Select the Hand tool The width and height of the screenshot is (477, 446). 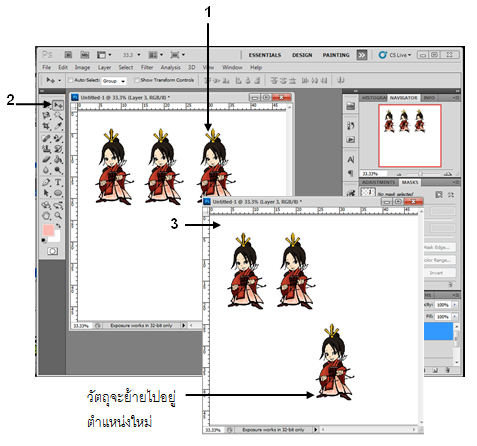point(46,216)
